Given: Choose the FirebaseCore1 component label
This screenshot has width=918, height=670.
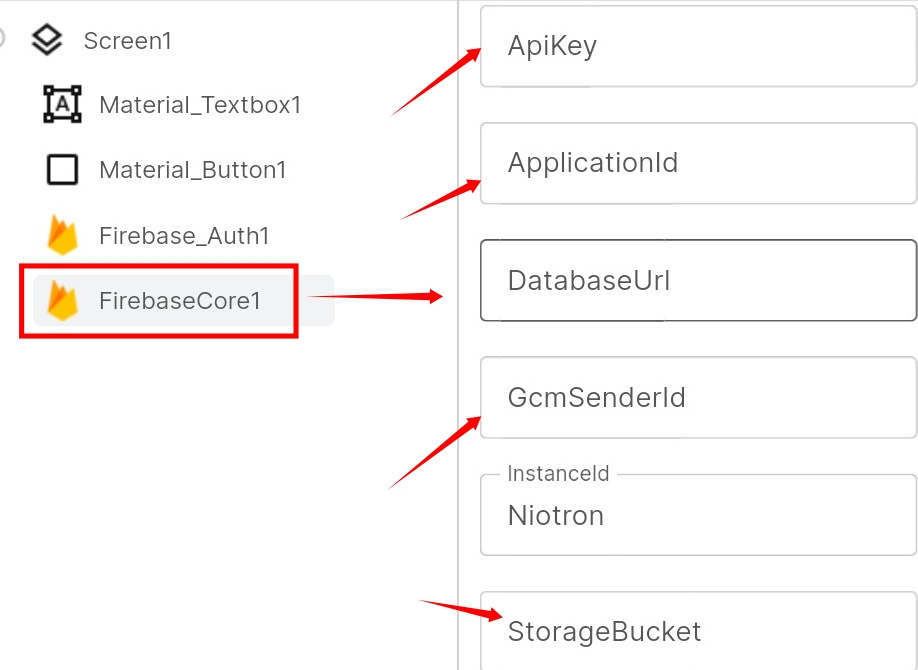Looking at the screenshot, I should (180, 301).
